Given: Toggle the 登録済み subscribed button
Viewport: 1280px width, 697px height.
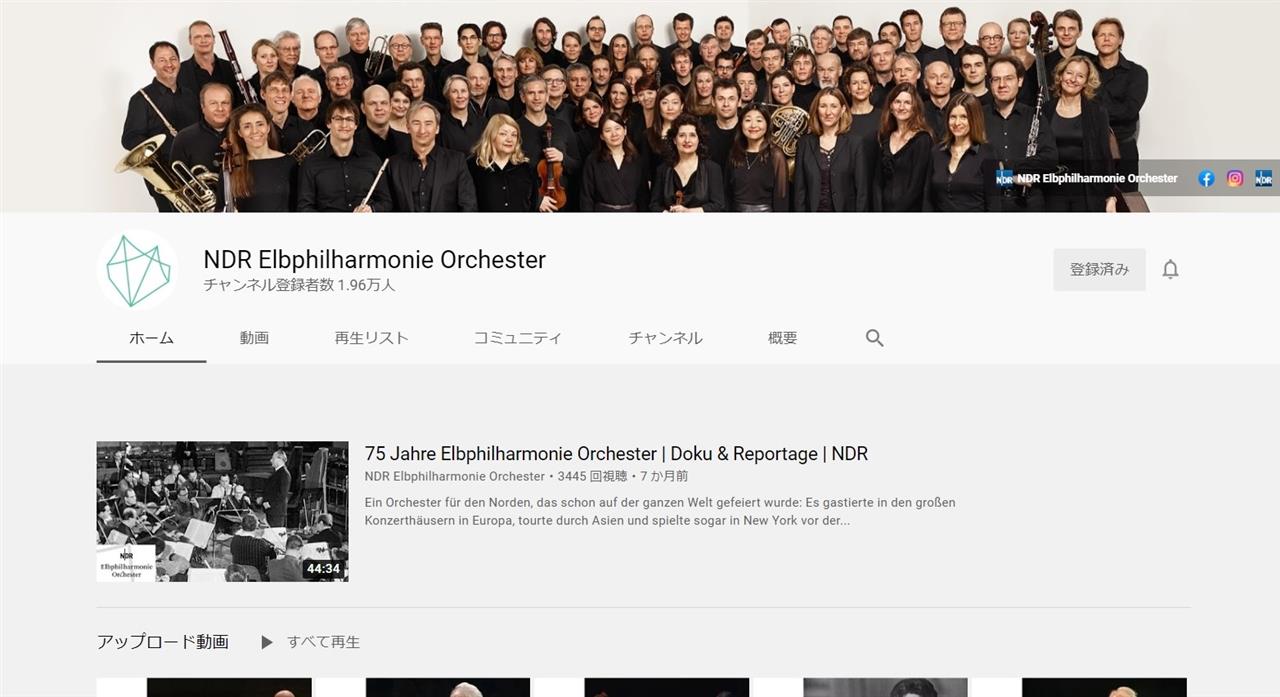Looking at the screenshot, I should 1099,270.
